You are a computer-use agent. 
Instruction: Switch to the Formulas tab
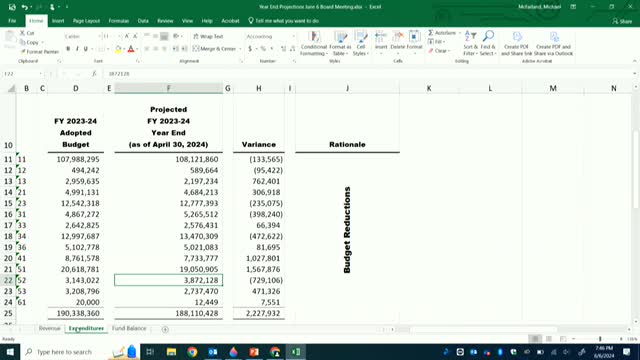pos(118,21)
